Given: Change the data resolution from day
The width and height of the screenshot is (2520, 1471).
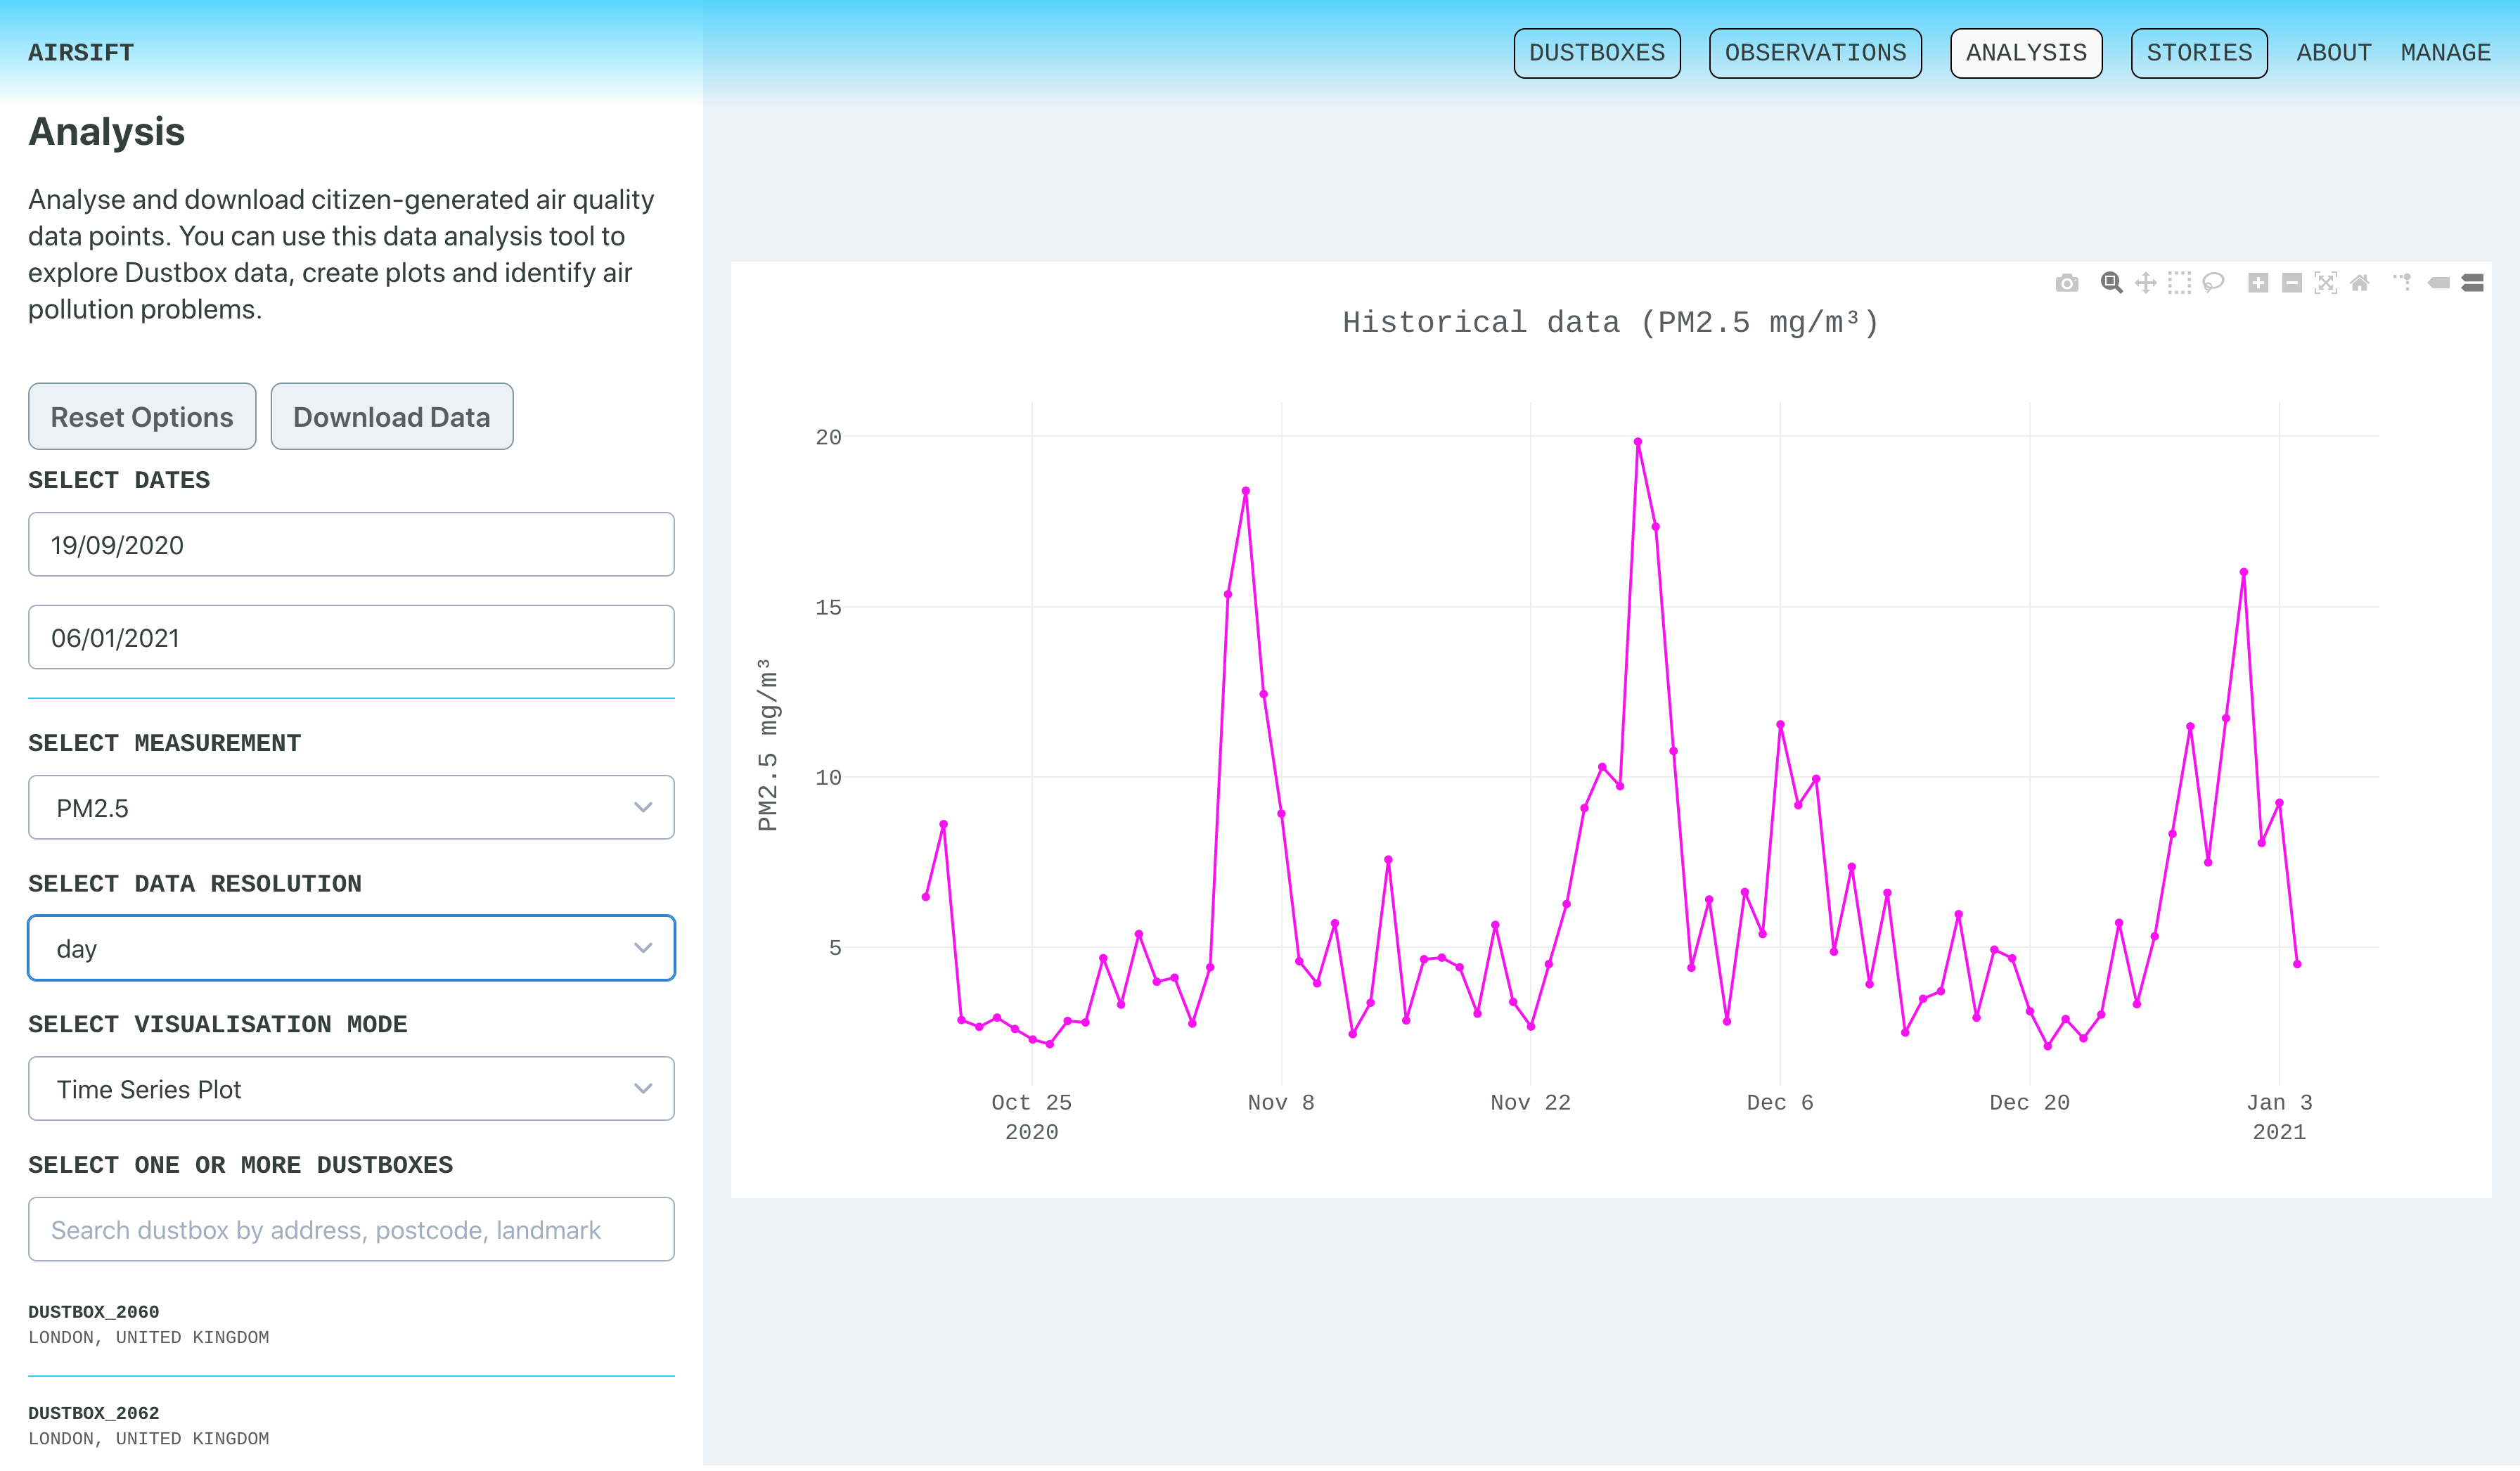Looking at the screenshot, I should (352, 948).
